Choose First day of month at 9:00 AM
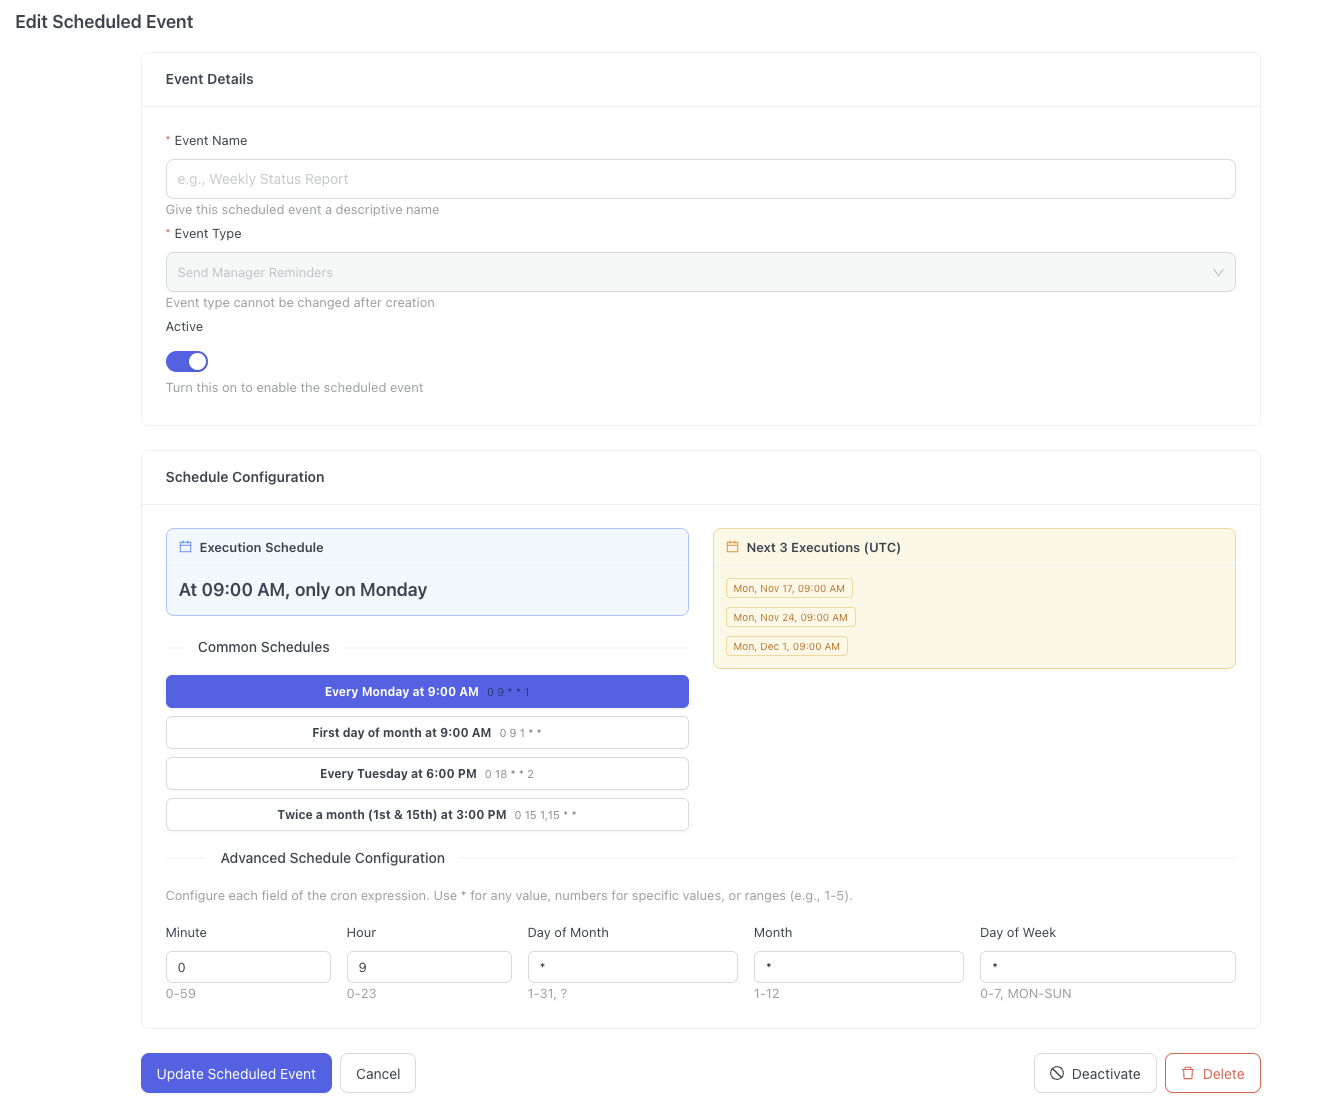 pyautogui.click(x=427, y=733)
